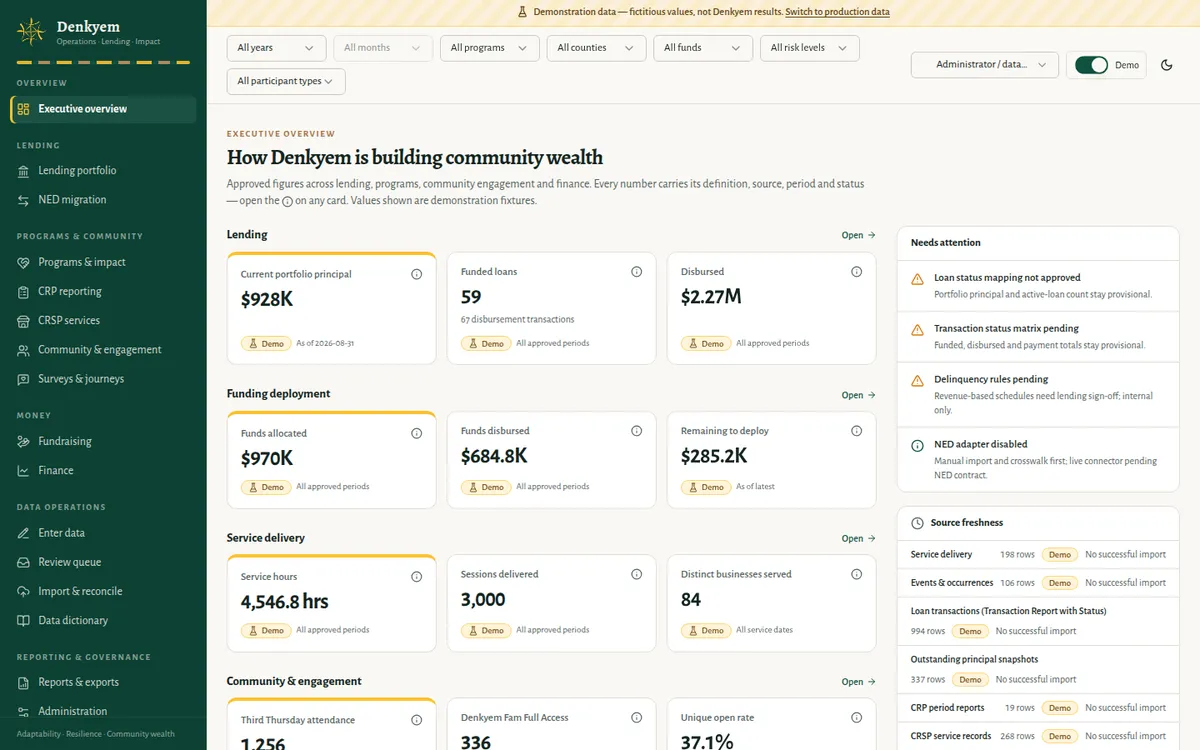Image resolution: width=1200 pixels, height=750 pixels.
Task: Show info for Remaining to deploy card
Action: coord(857,431)
